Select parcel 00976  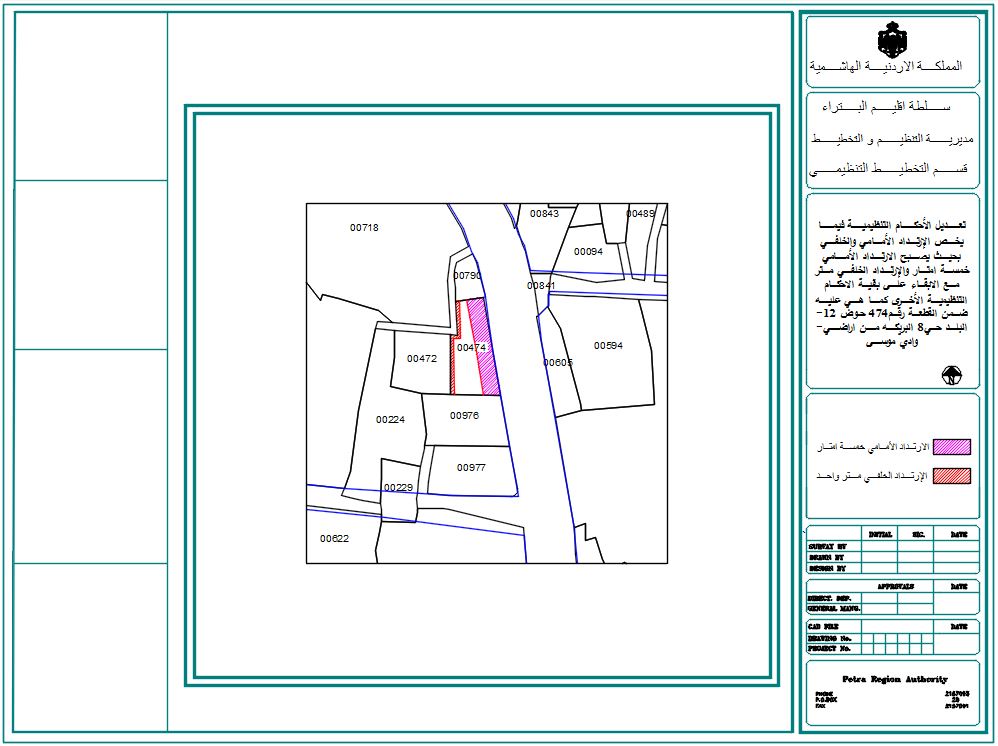click(464, 415)
